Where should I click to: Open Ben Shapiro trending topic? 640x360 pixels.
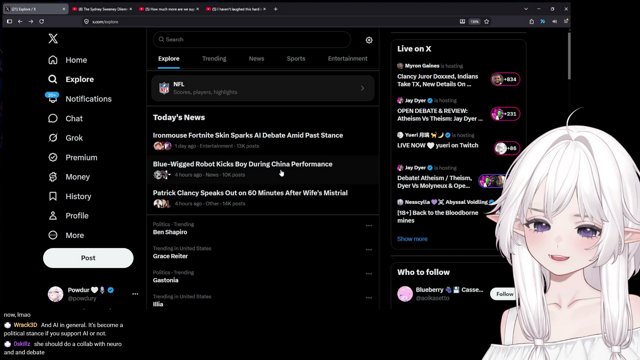170,232
